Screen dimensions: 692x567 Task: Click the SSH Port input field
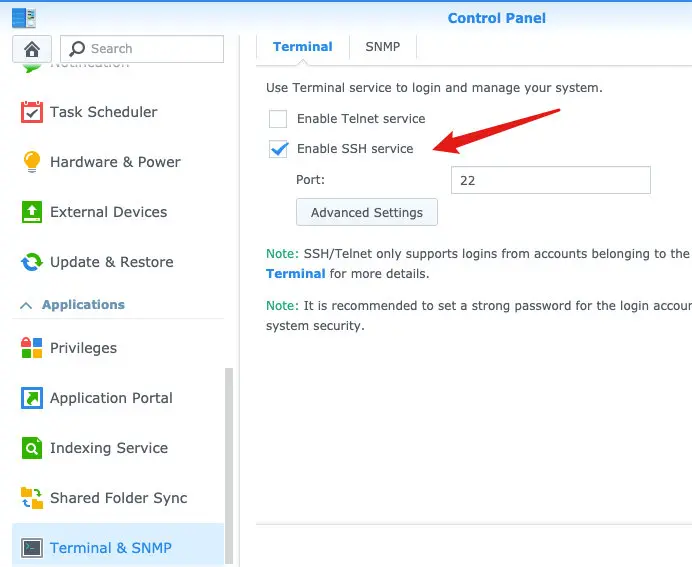[550, 180]
